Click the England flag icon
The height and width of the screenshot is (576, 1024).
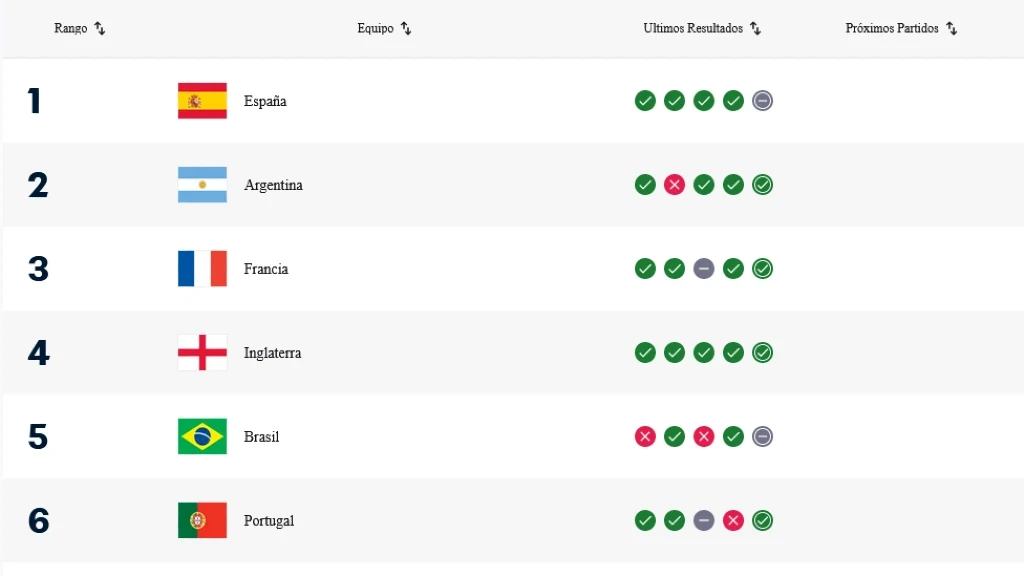click(202, 353)
